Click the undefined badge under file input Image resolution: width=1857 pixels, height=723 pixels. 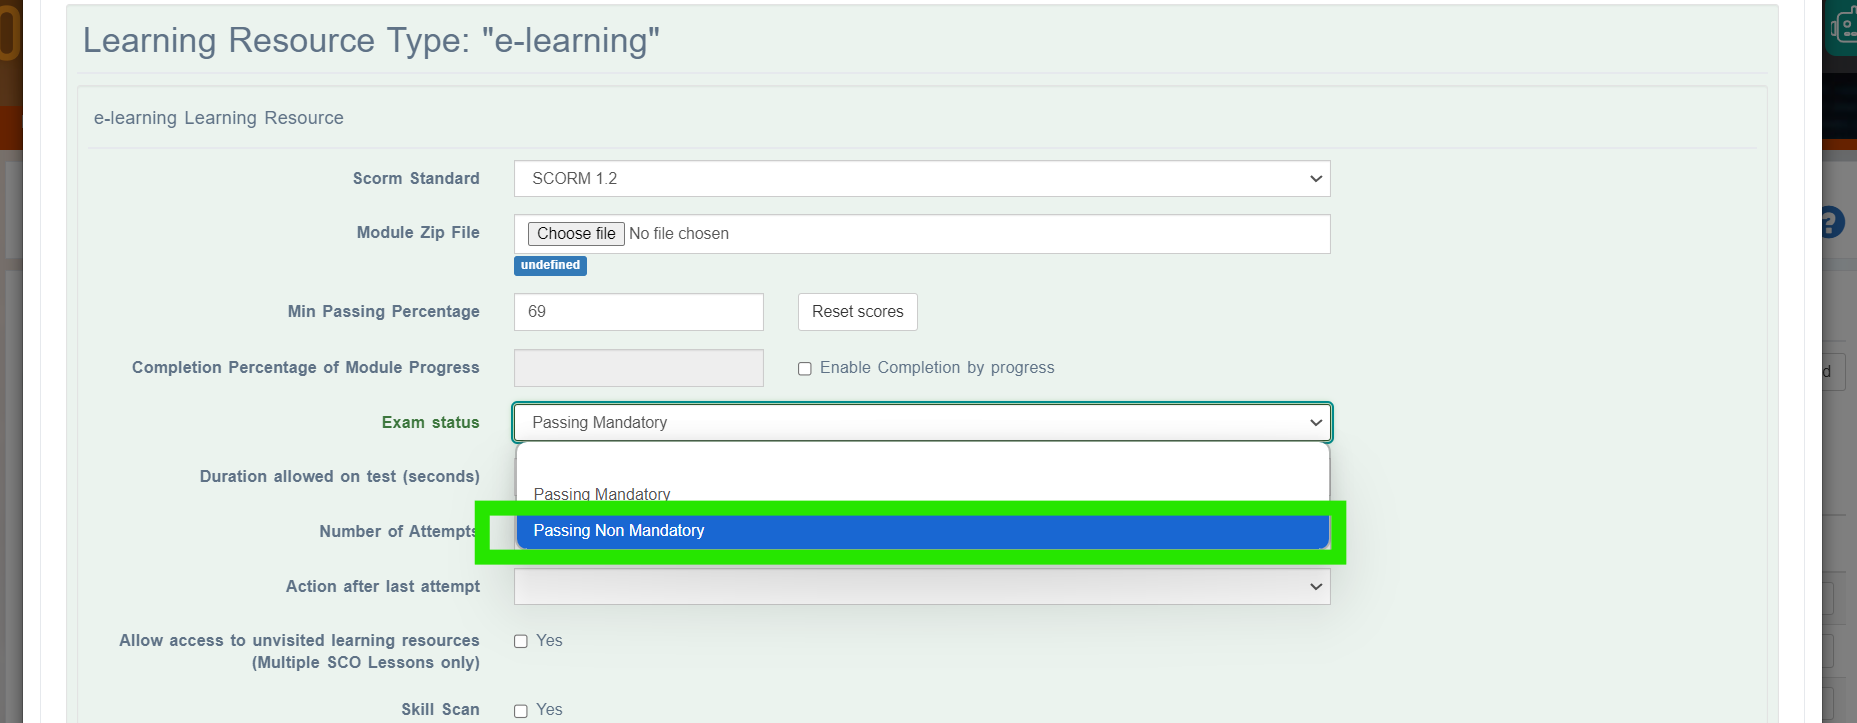pyautogui.click(x=550, y=265)
